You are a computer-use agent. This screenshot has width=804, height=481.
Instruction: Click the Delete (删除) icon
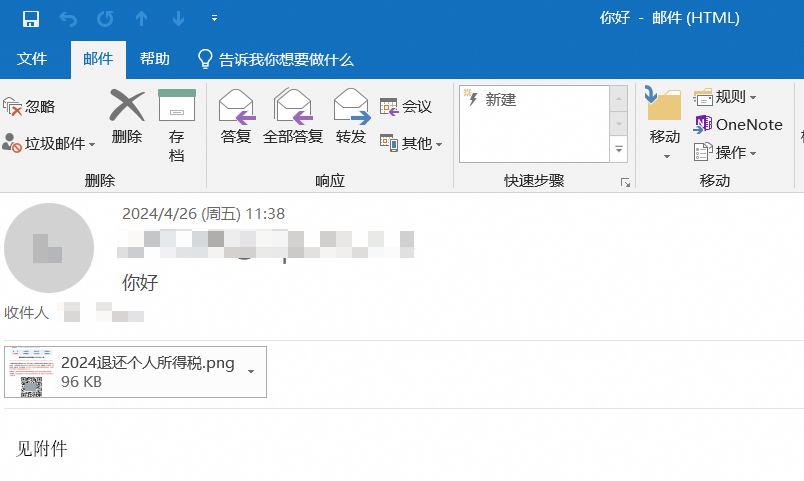127,106
